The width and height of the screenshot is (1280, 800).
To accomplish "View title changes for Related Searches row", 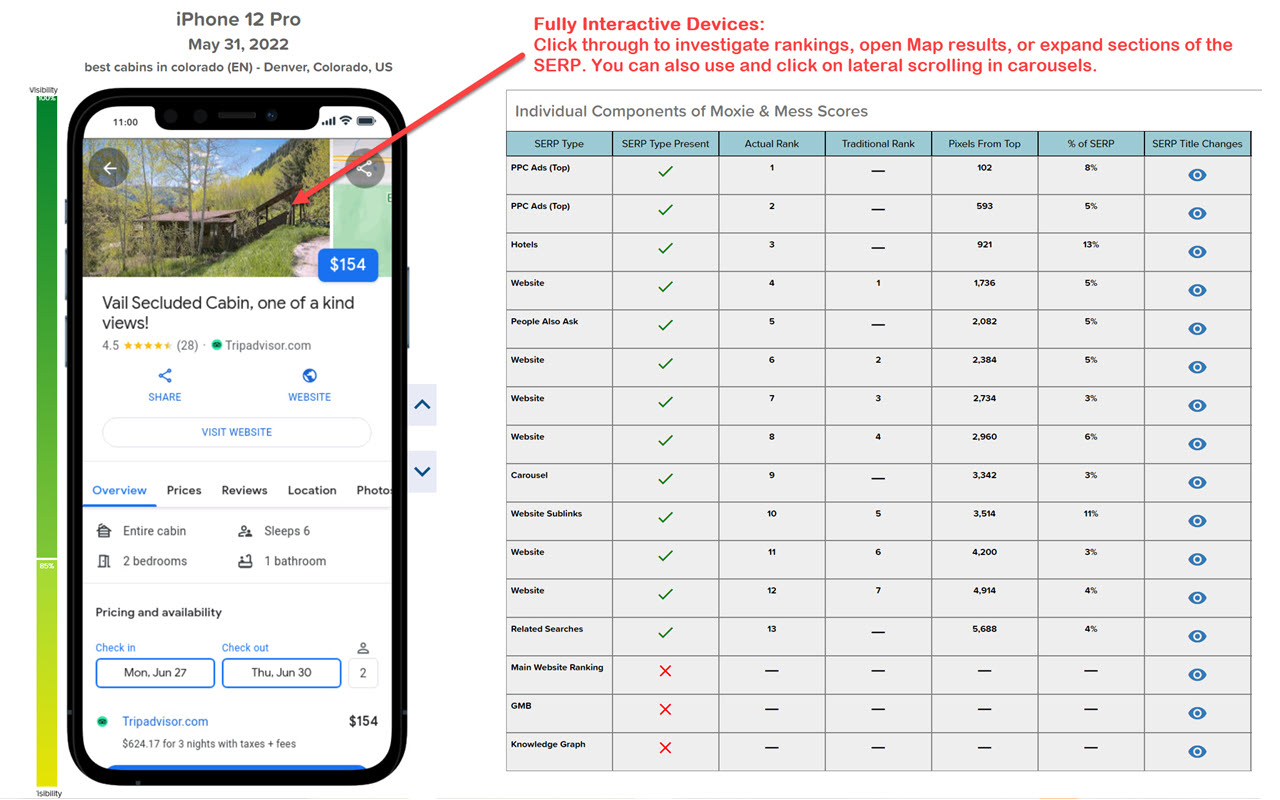I will pyautogui.click(x=1197, y=636).
